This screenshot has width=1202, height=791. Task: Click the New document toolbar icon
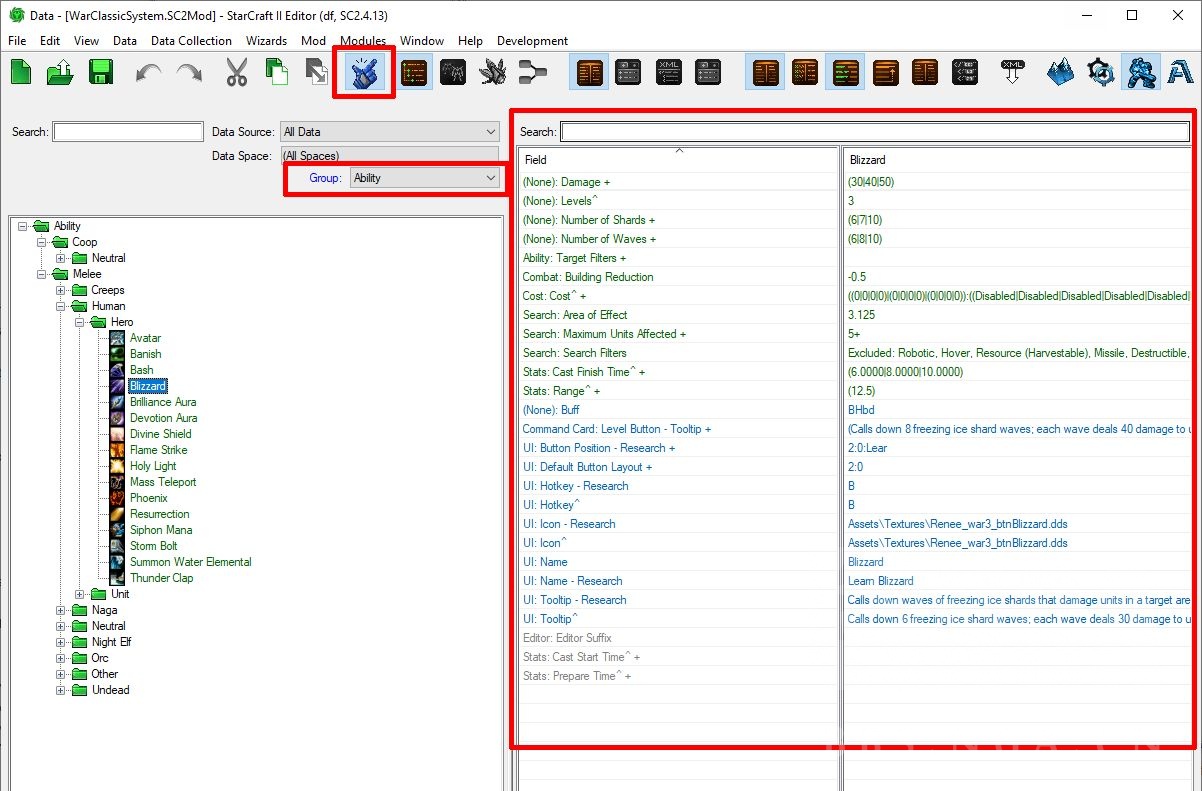click(22, 73)
